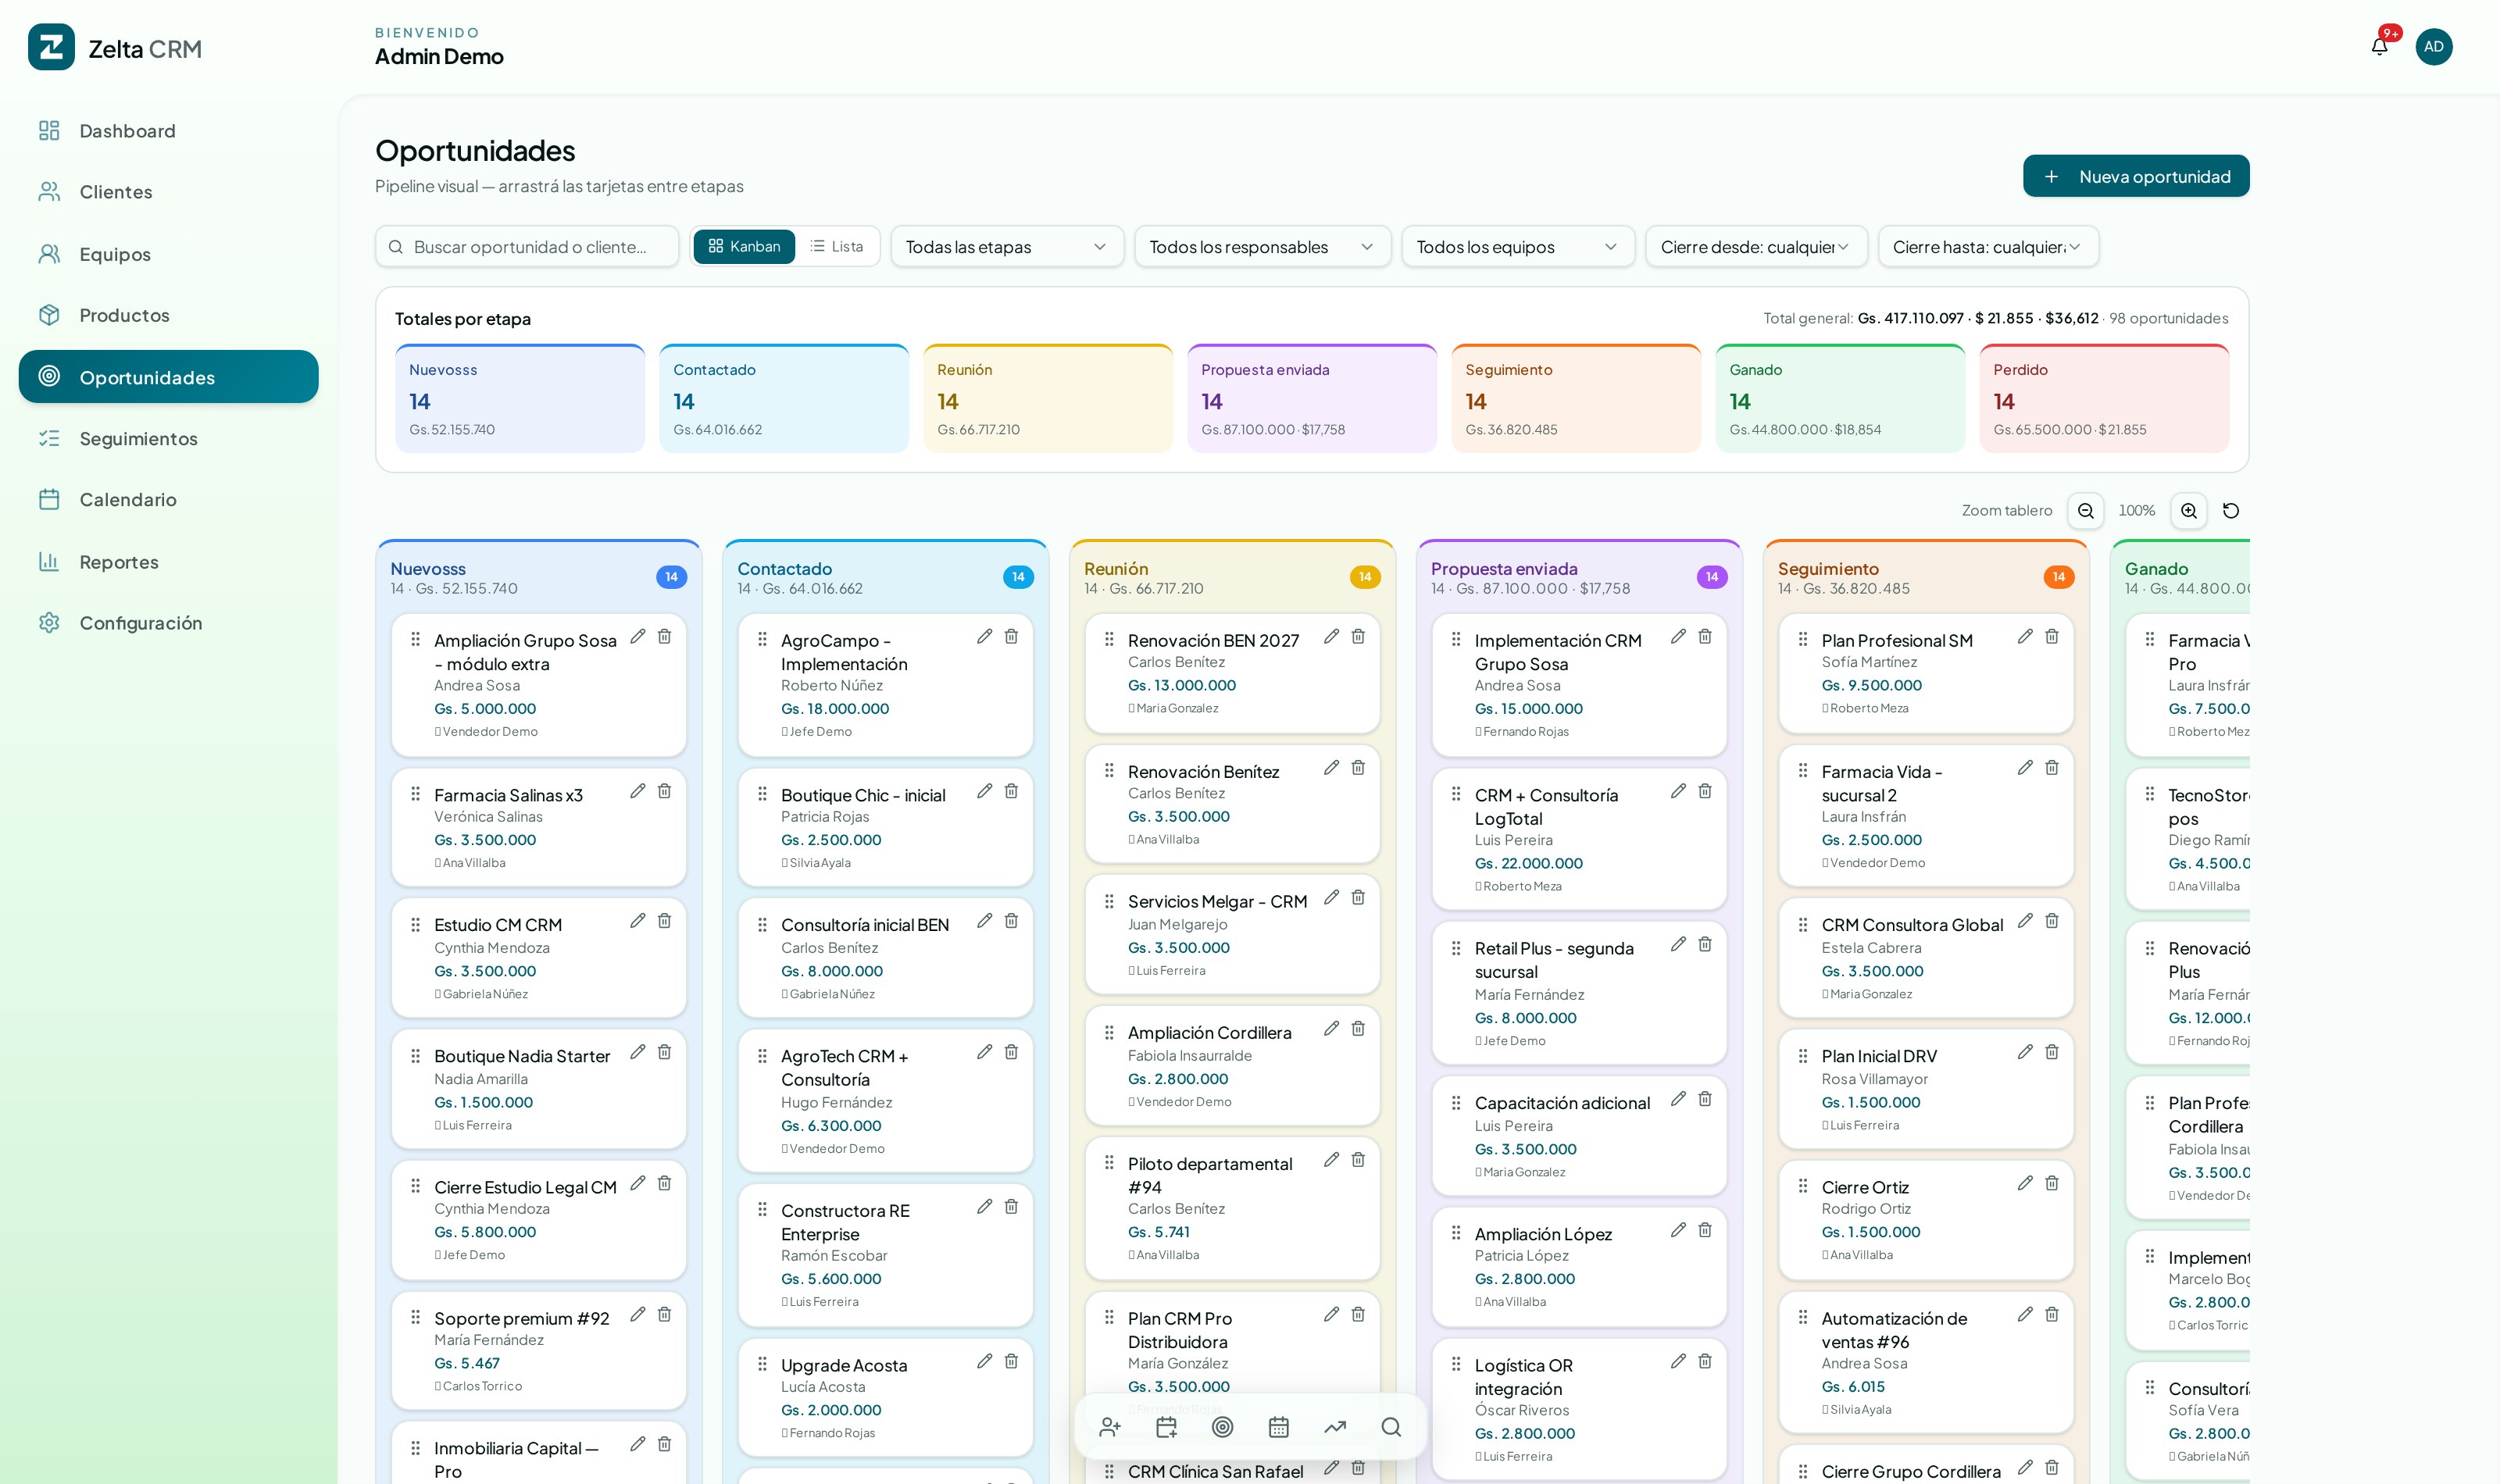This screenshot has height=1484, width=2500.
Task: Go to Dashboard in sidebar
Action: tap(168, 131)
